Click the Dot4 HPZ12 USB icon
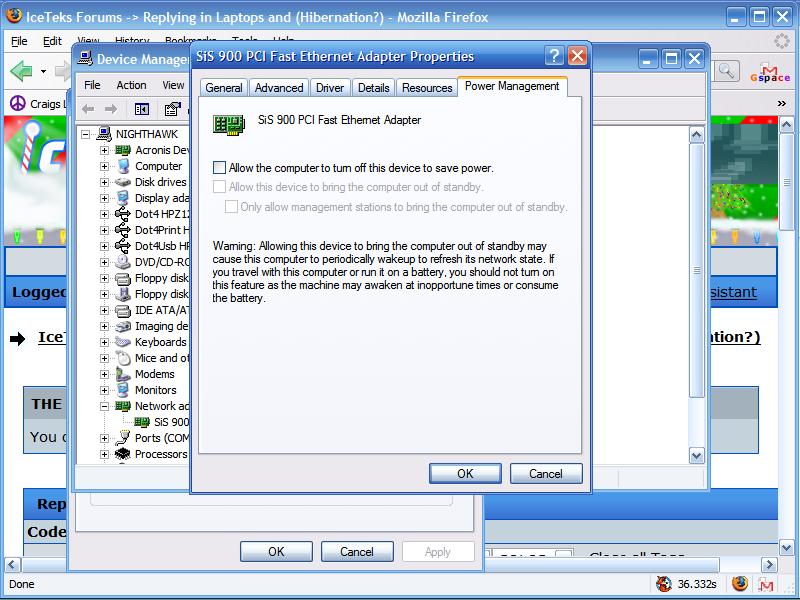The image size is (800, 600). [123, 214]
